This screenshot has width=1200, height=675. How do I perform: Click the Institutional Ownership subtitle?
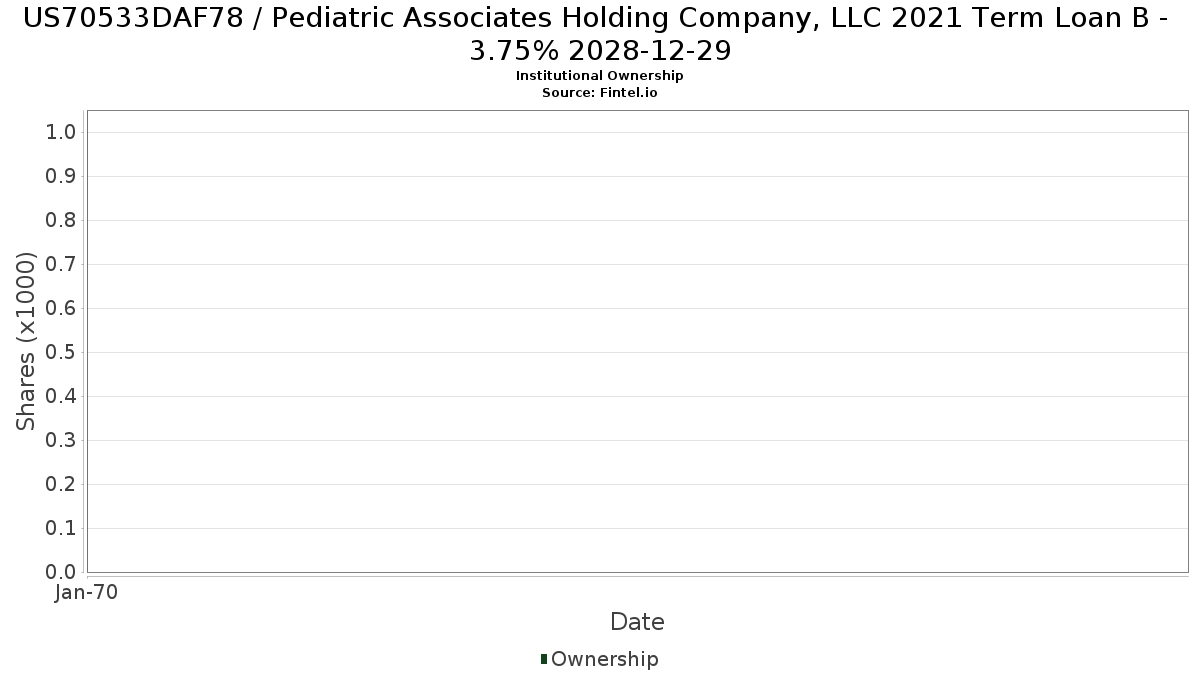click(x=600, y=76)
